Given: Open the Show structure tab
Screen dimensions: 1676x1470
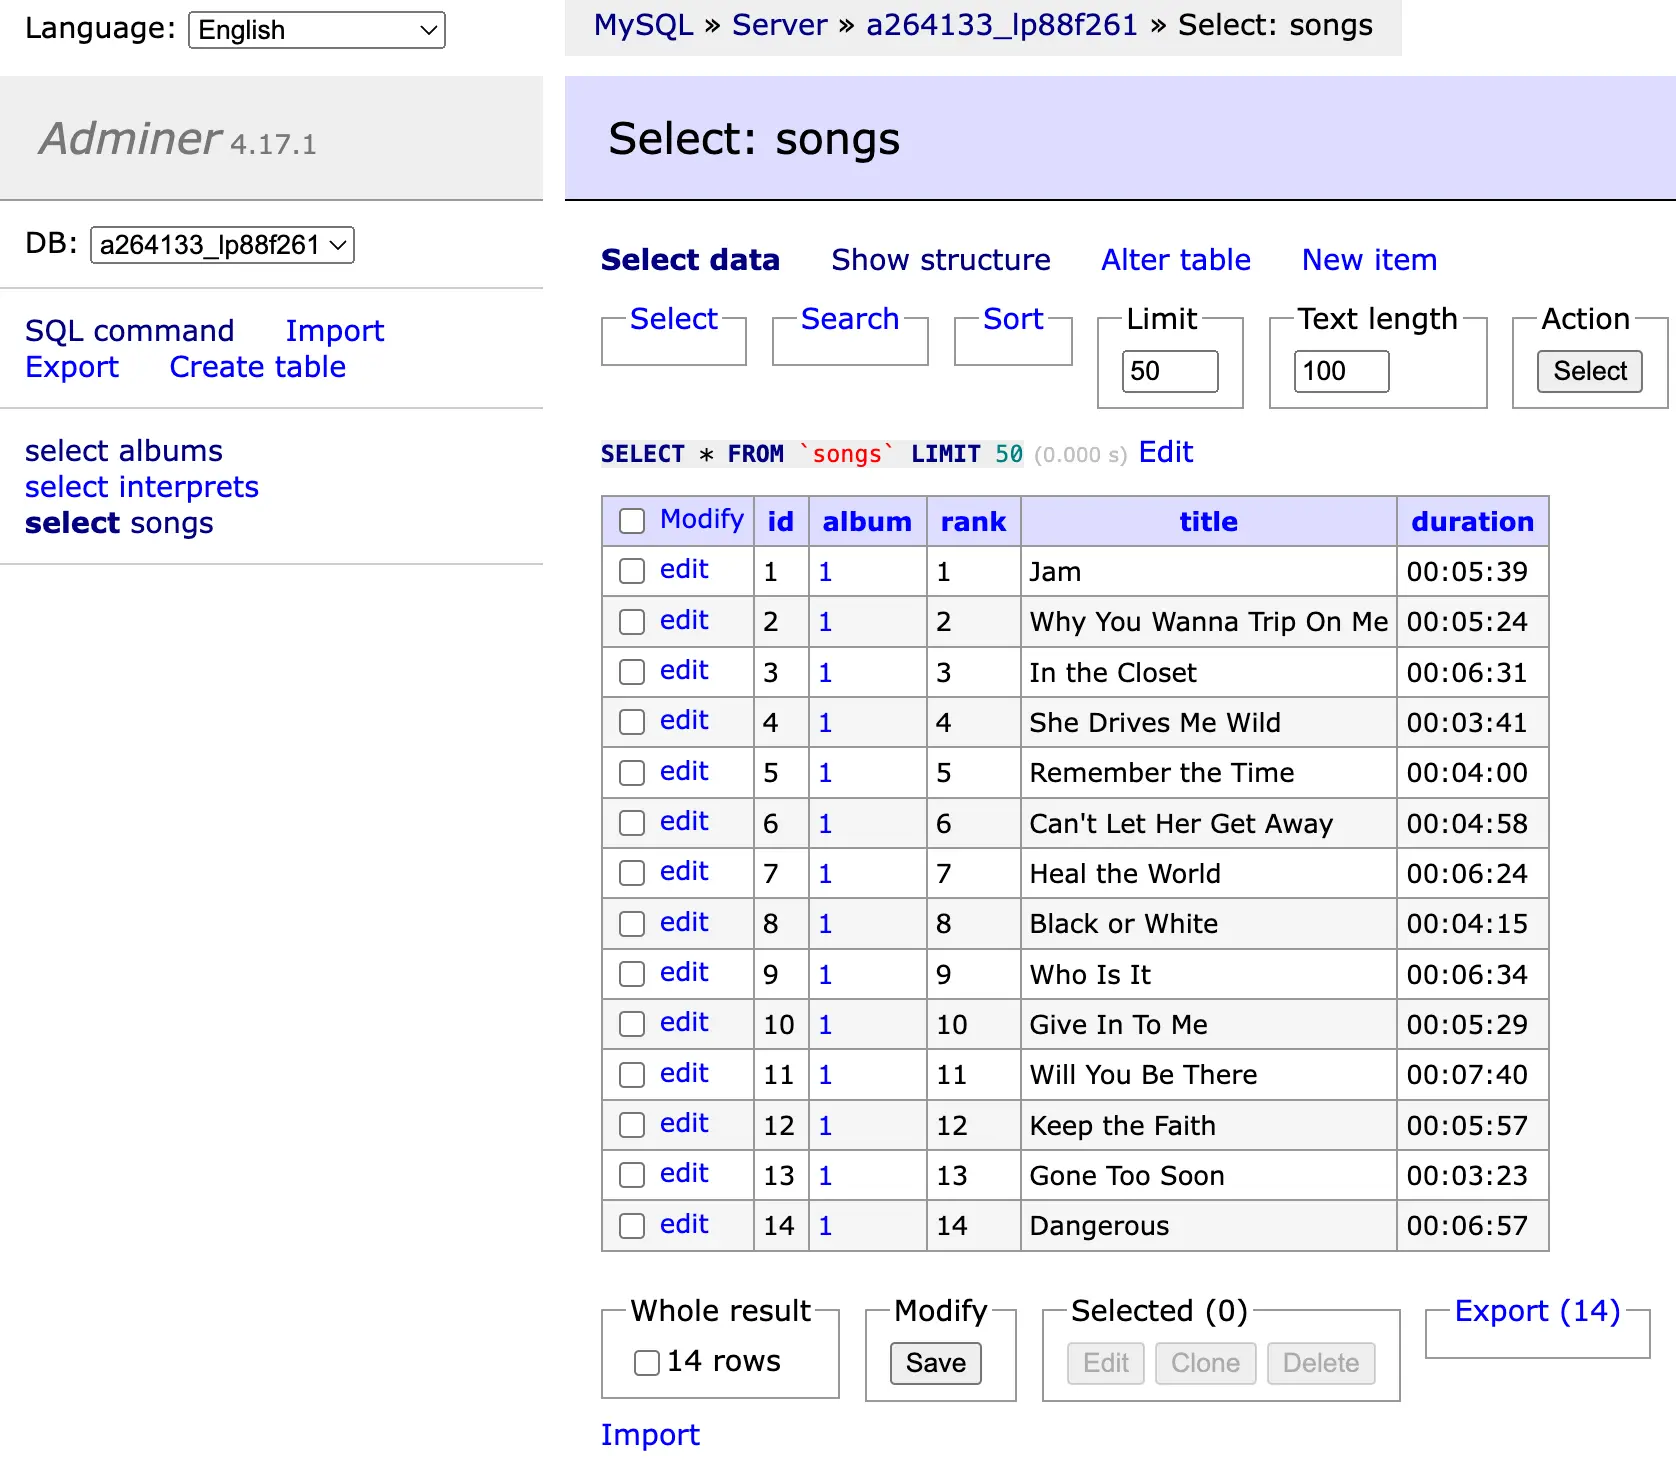Looking at the screenshot, I should click(940, 260).
